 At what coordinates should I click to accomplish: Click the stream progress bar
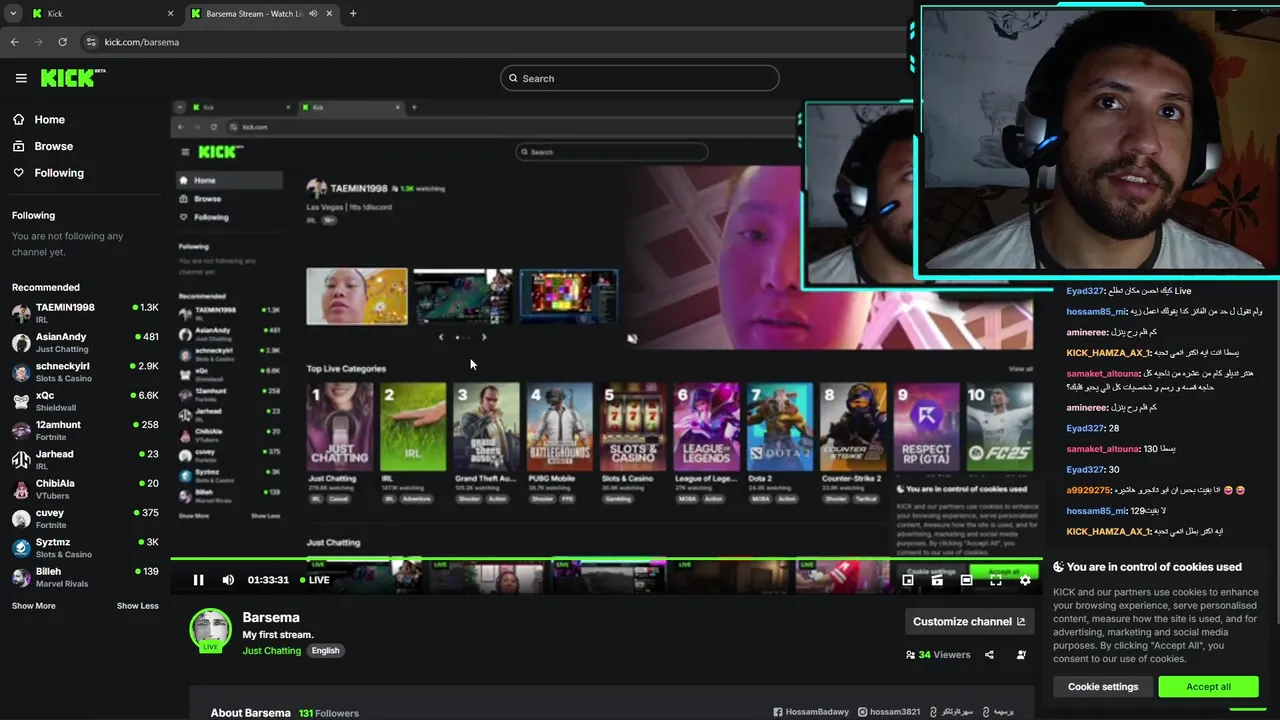(606, 559)
